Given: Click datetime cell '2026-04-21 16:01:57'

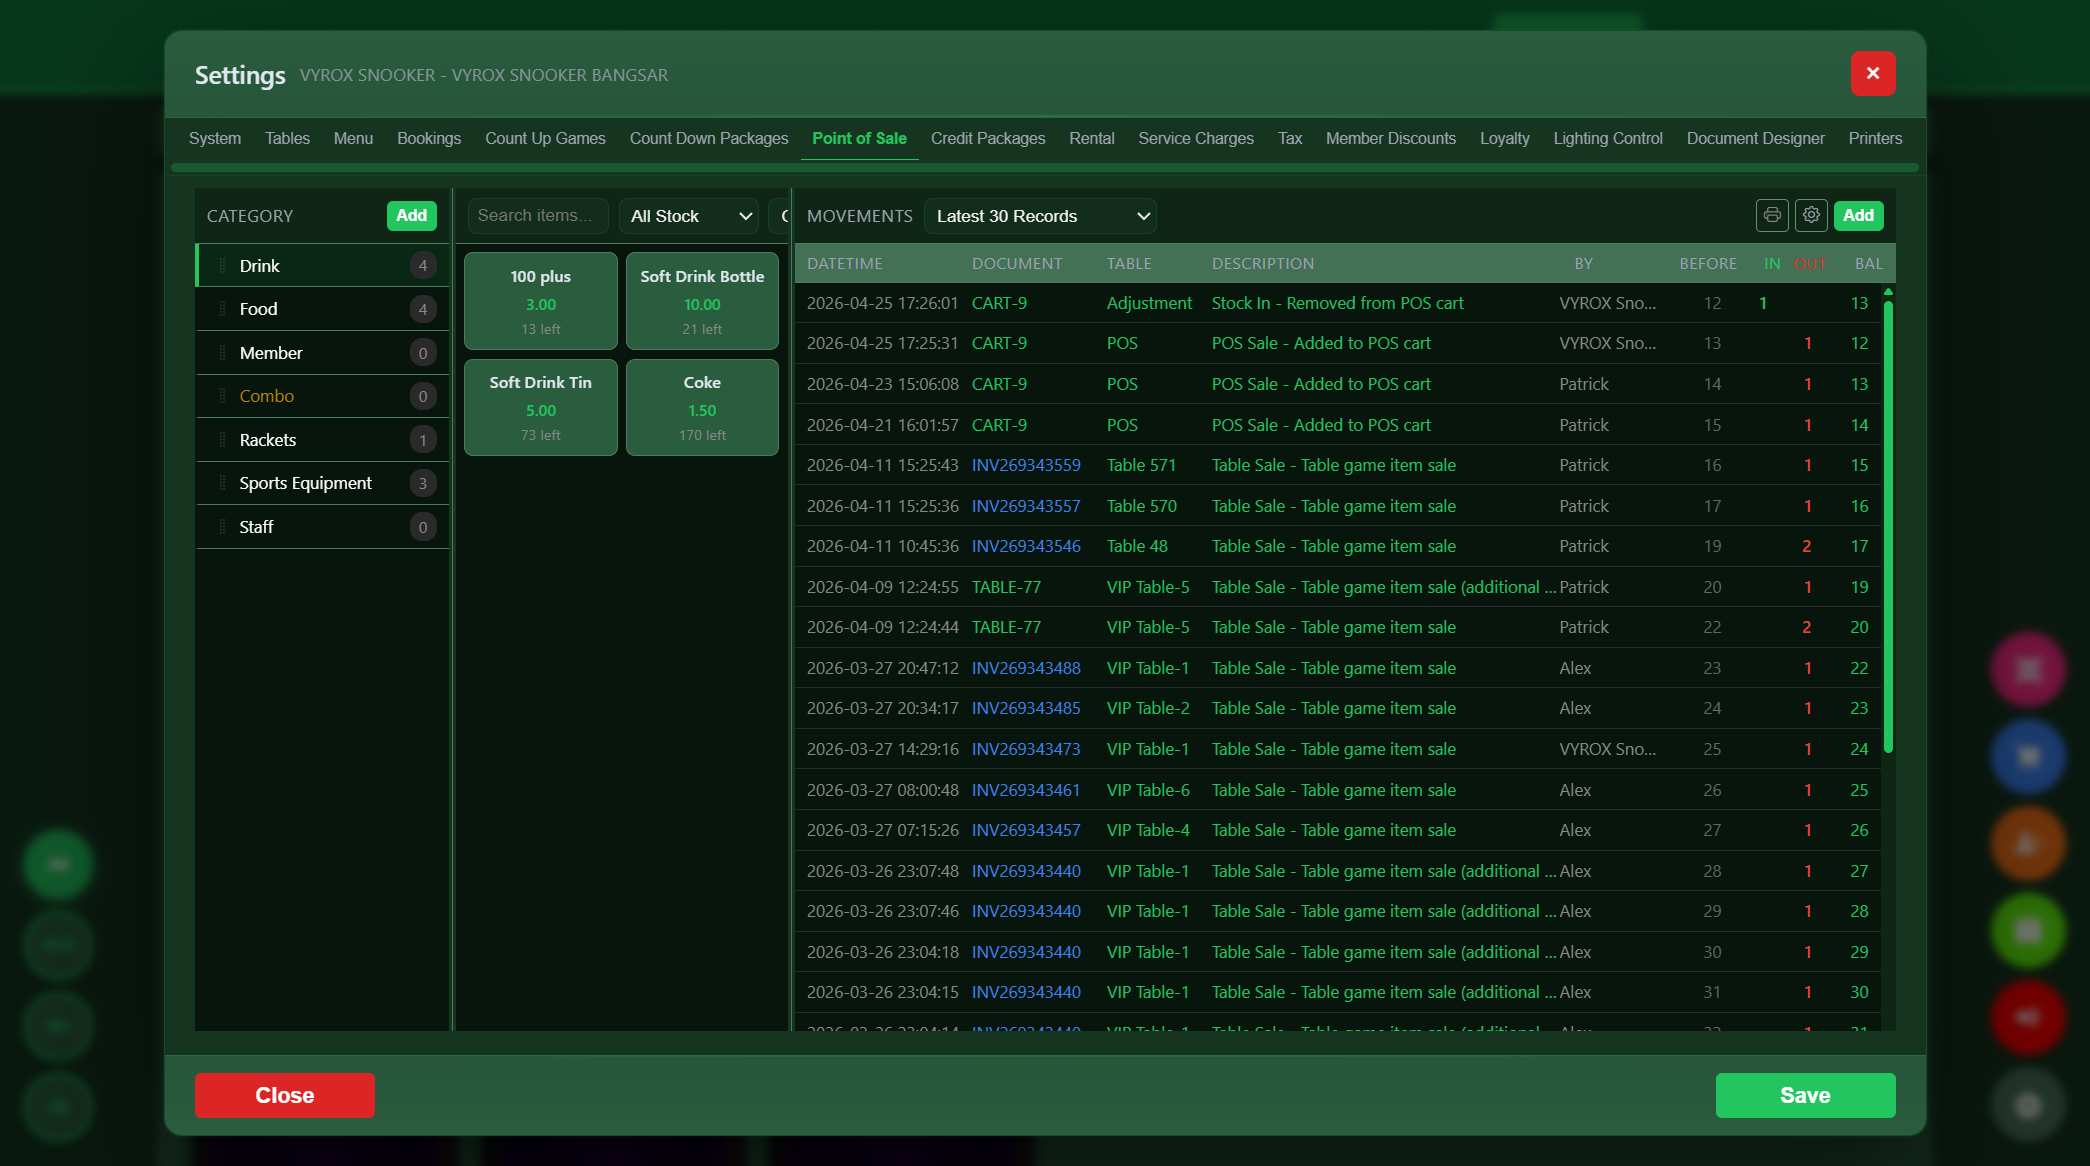Looking at the screenshot, I should point(883,425).
